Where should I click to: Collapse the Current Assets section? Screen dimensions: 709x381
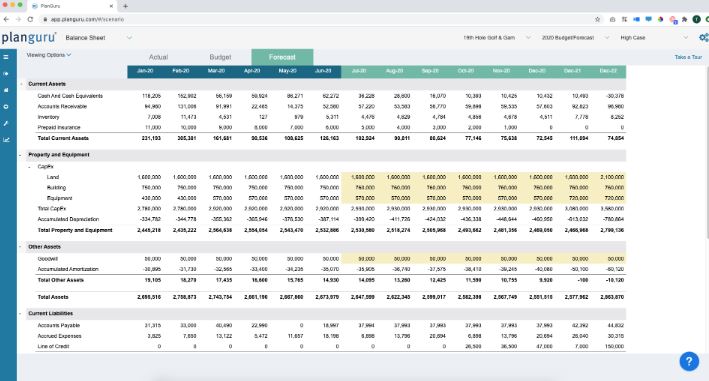(x=21, y=84)
